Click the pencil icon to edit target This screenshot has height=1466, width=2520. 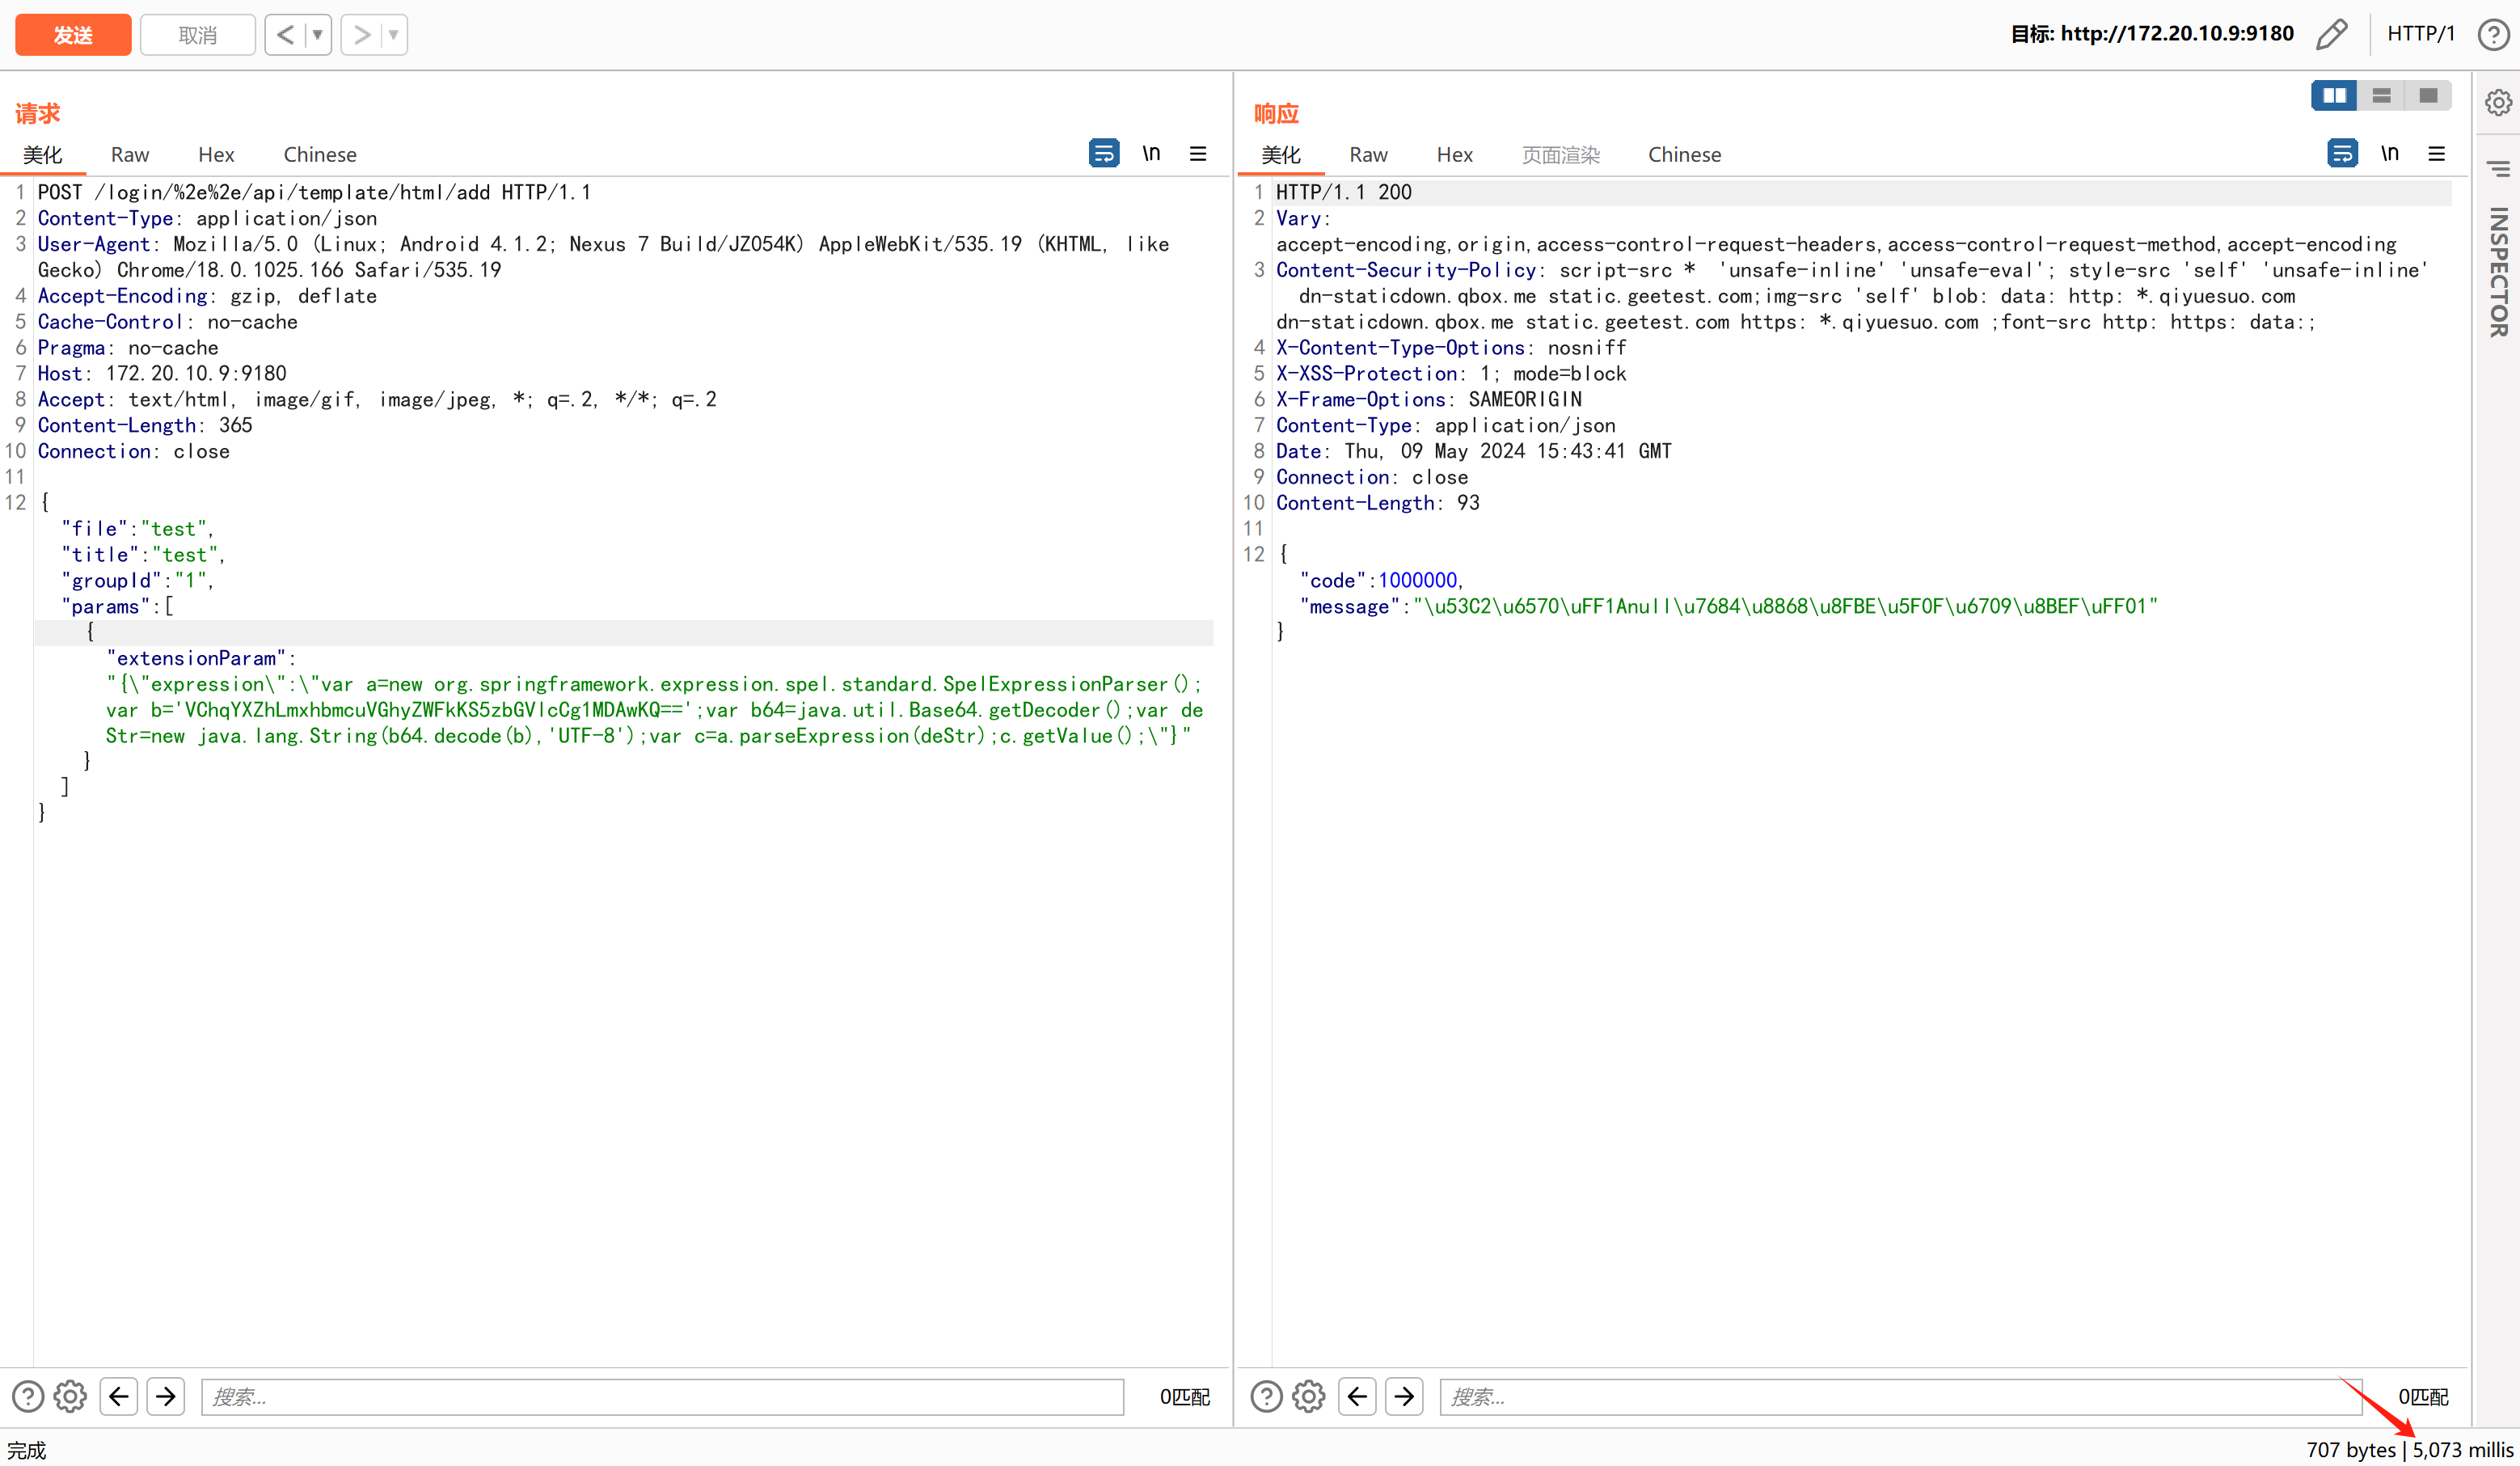(2331, 34)
